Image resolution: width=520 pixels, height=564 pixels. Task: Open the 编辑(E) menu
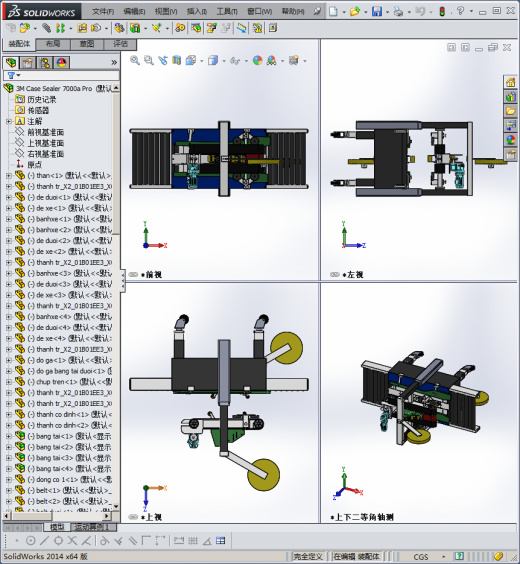(134, 12)
